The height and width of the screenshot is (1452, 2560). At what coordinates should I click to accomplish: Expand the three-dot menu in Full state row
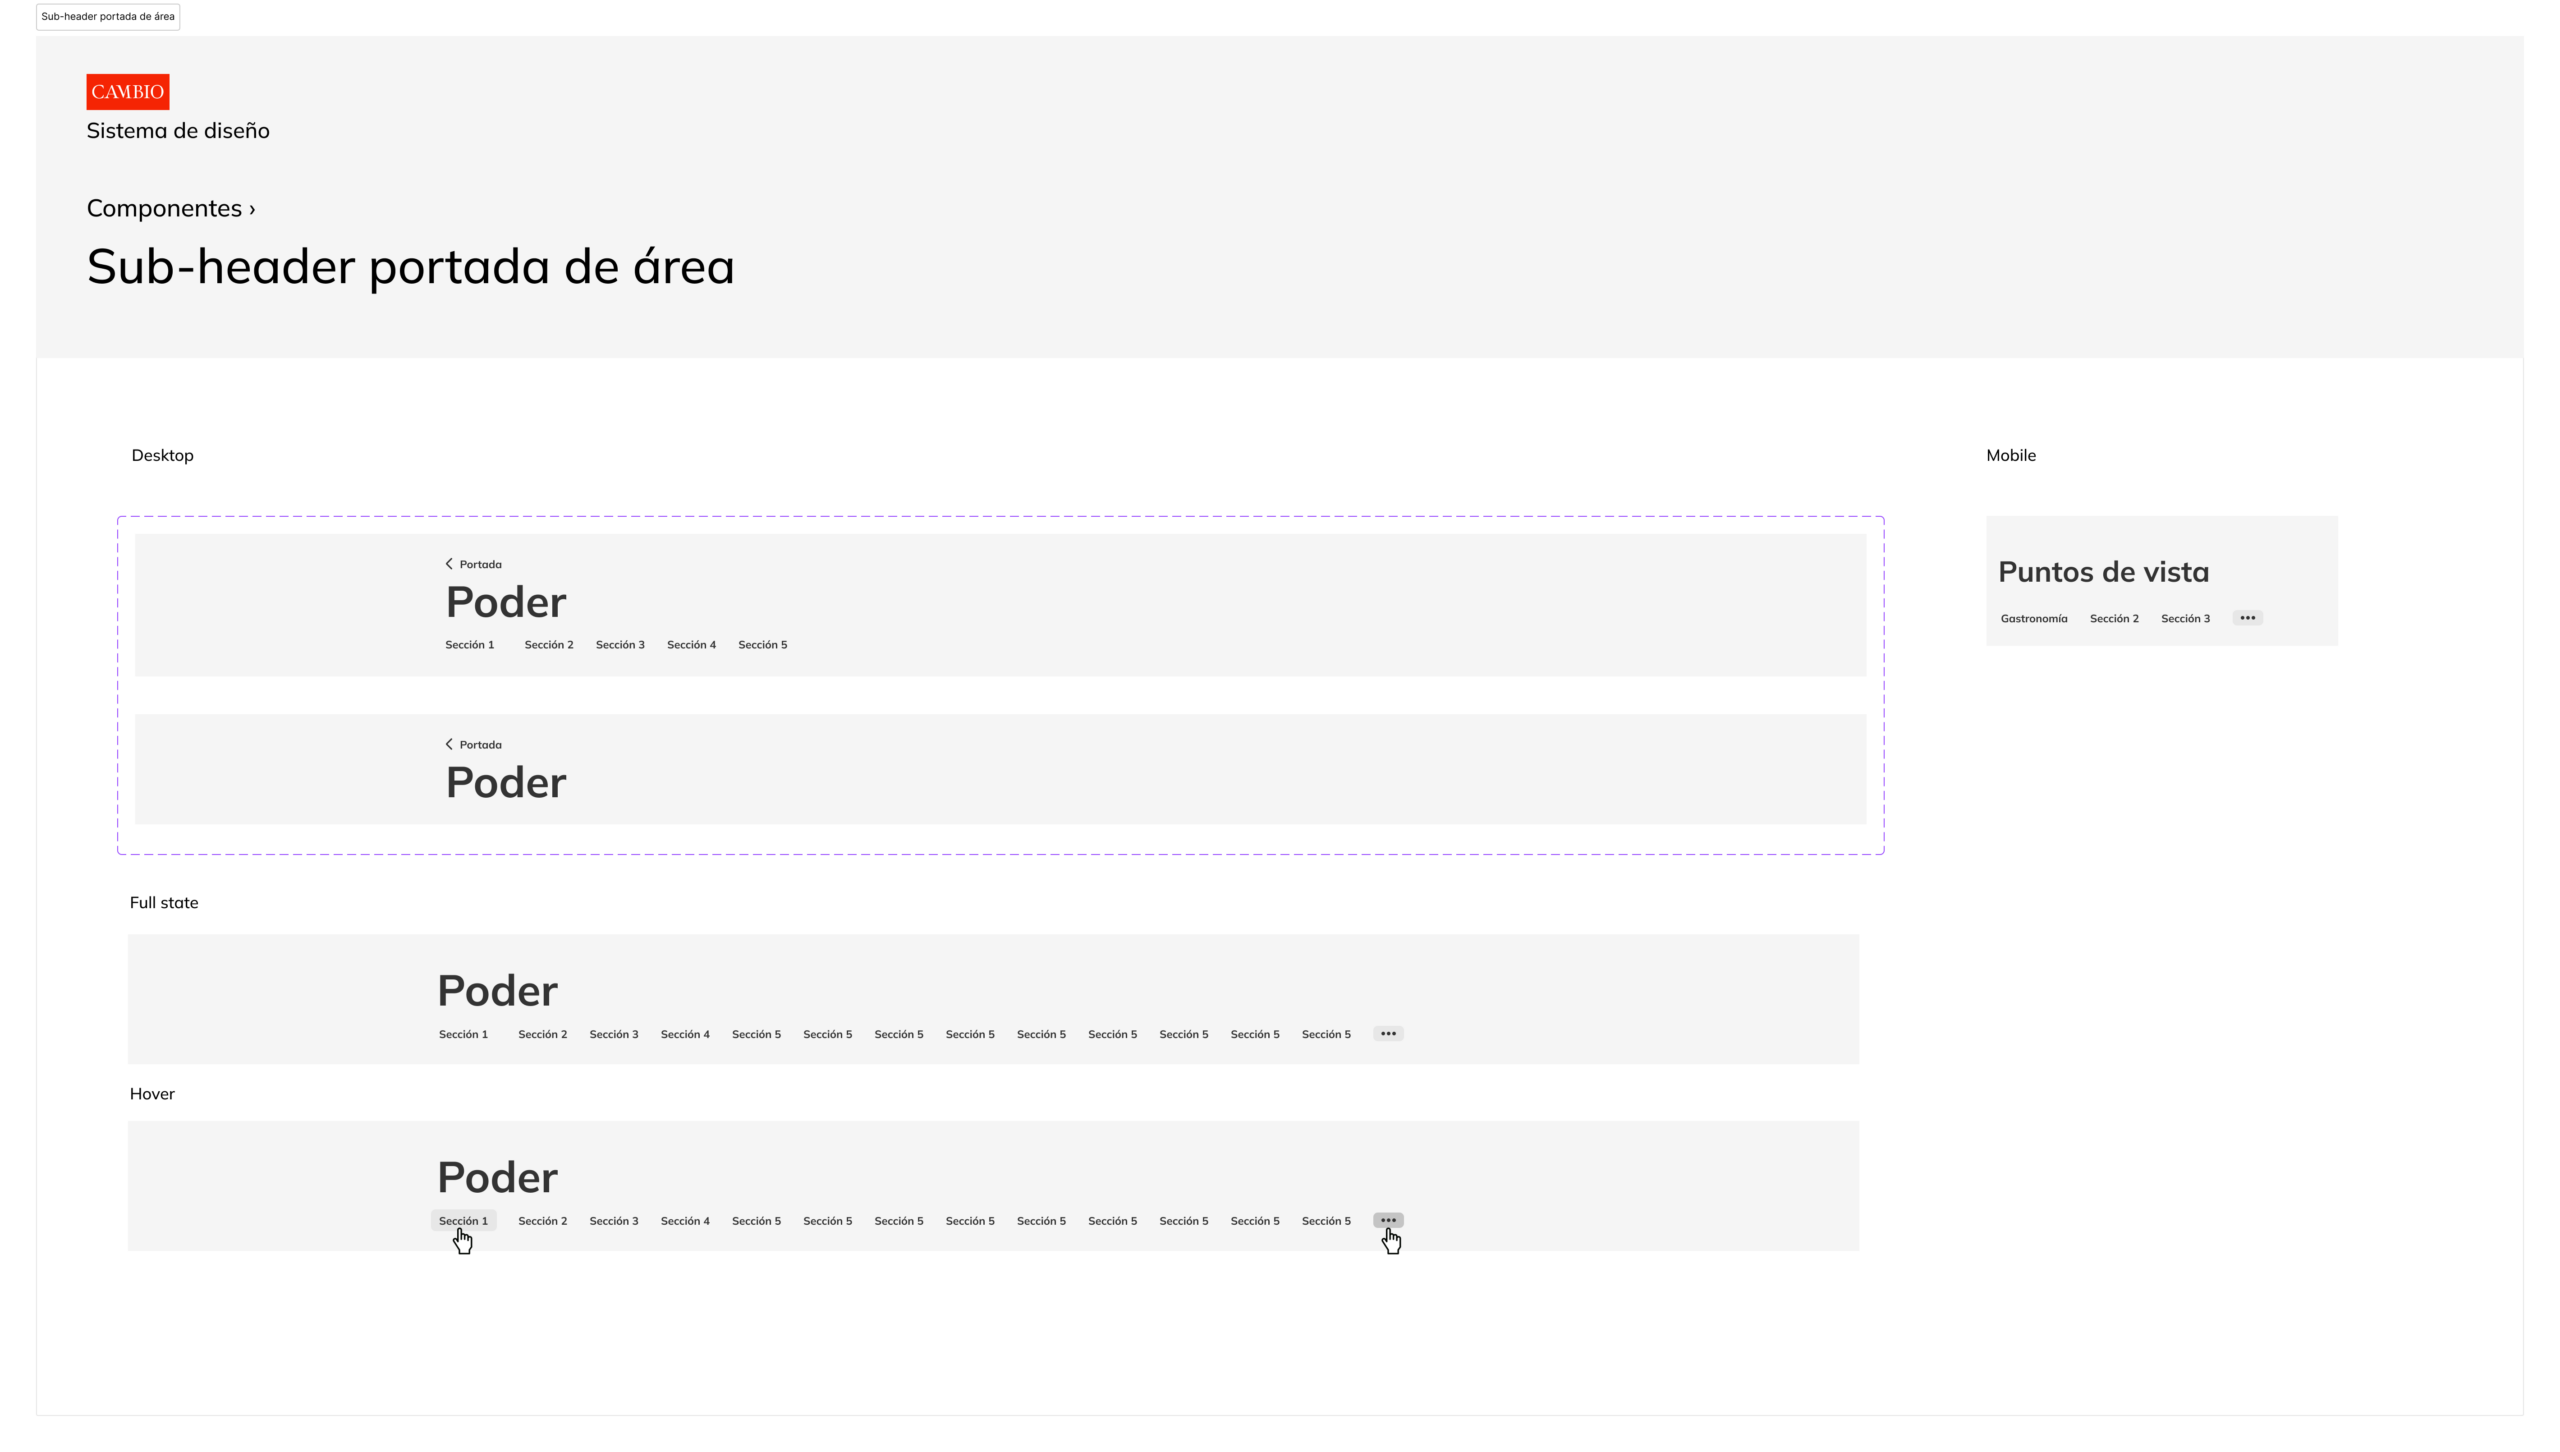click(x=1388, y=1034)
